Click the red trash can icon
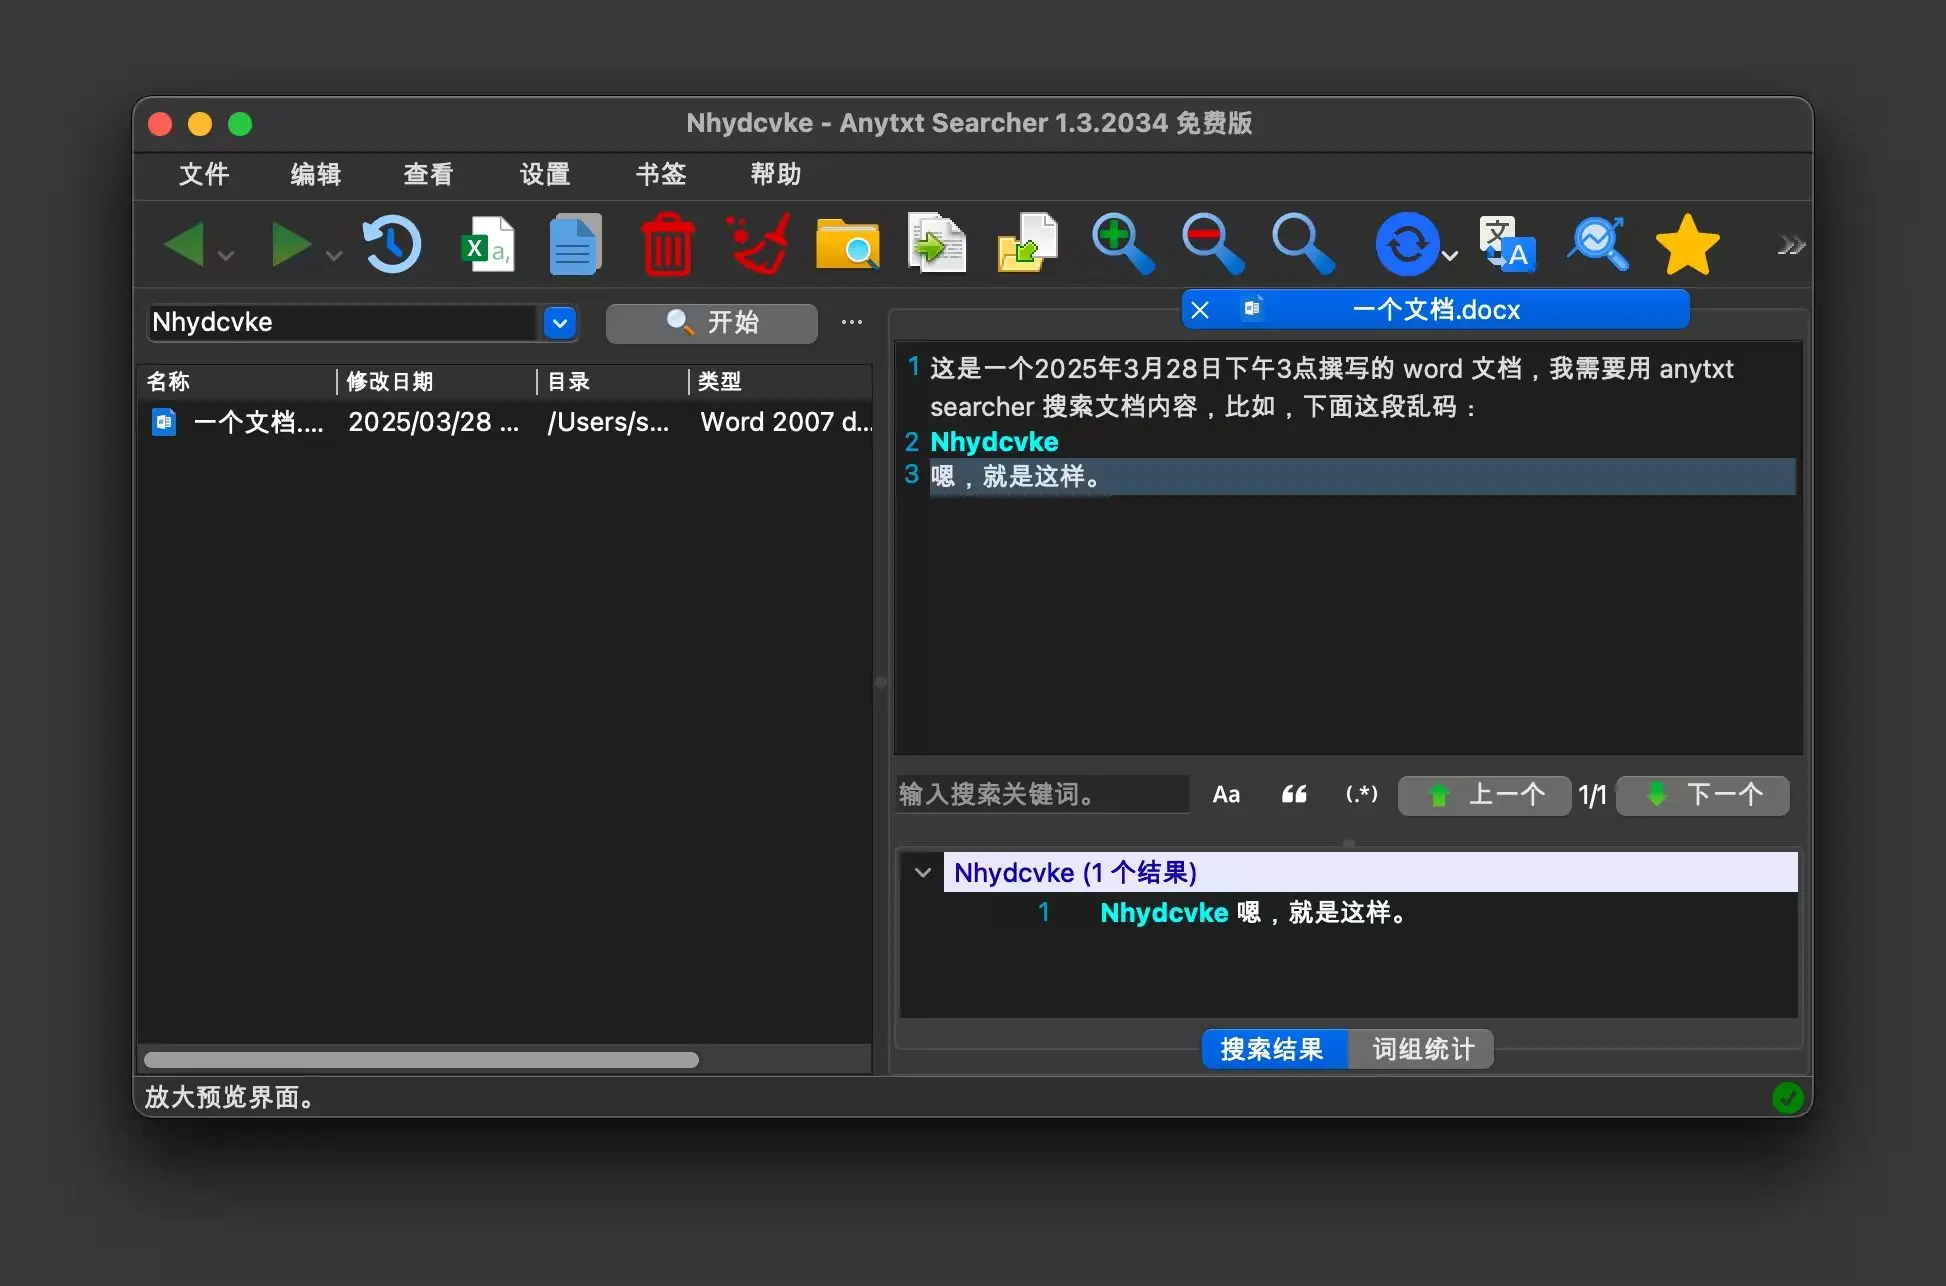 tap(667, 244)
